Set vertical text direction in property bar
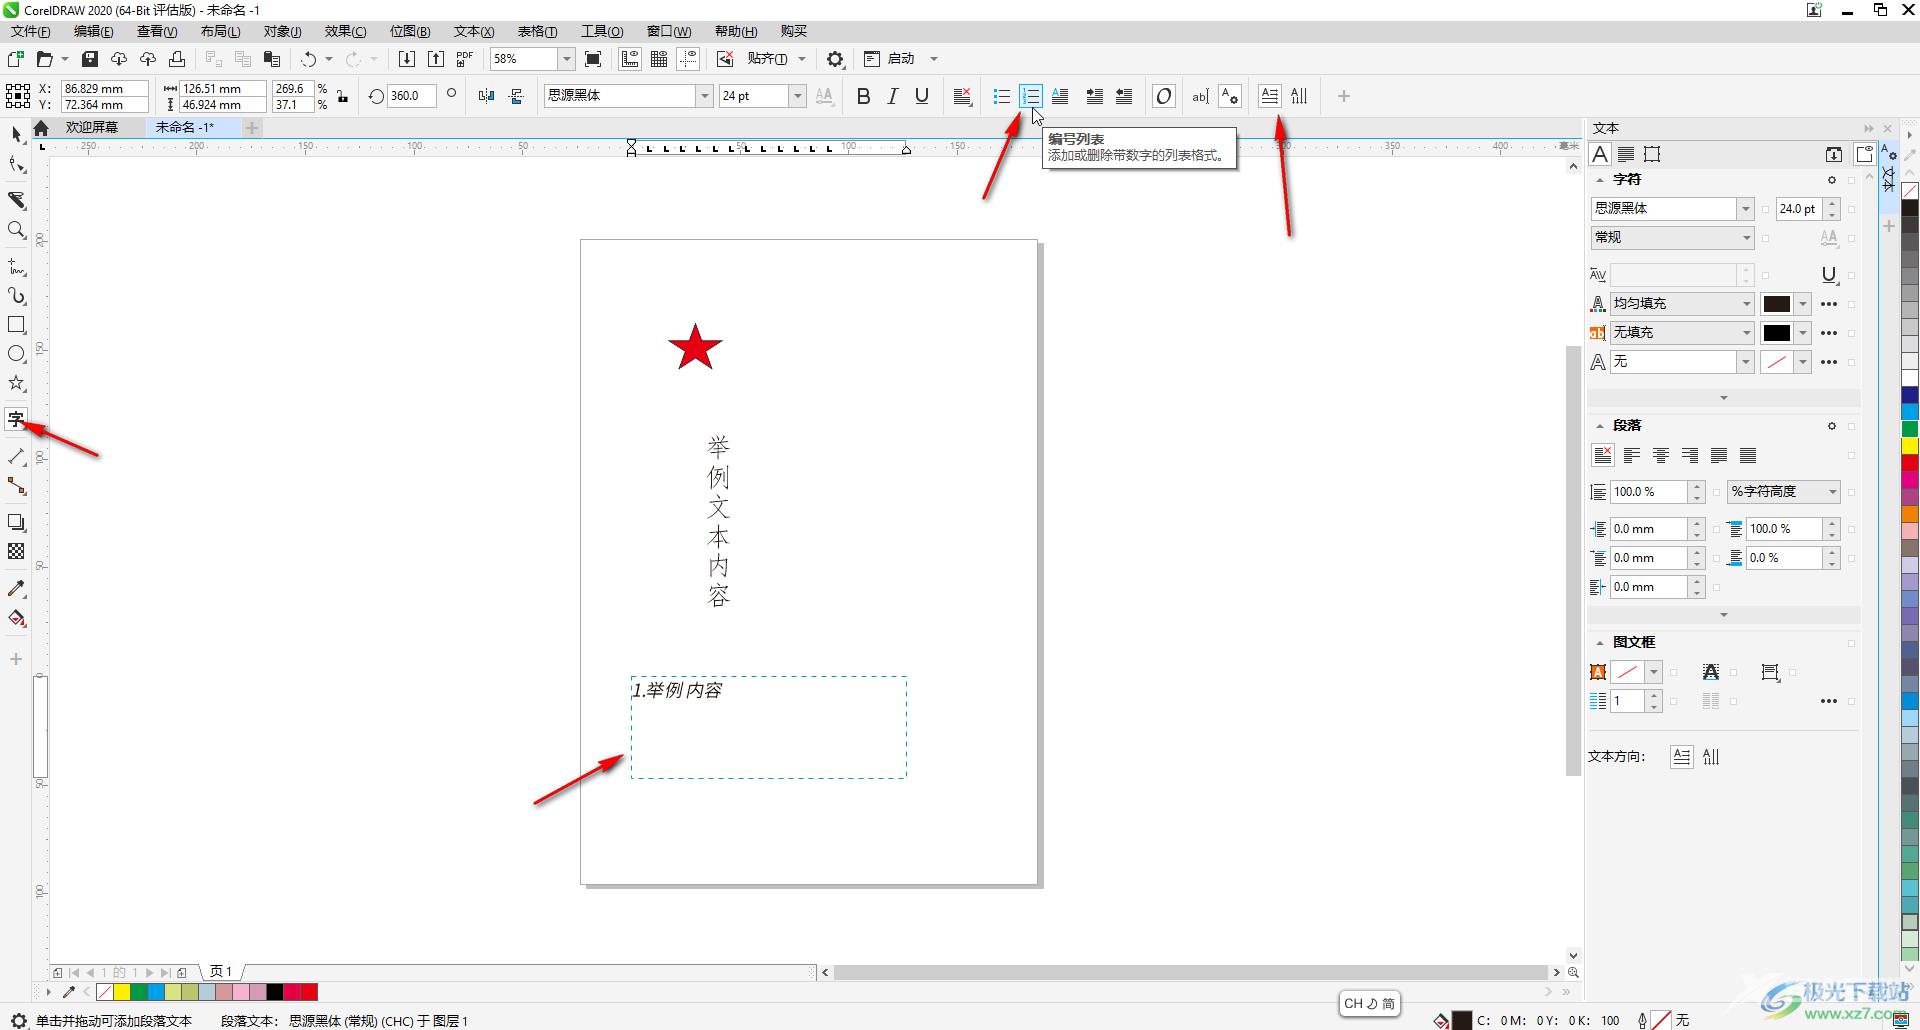 pyautogui.click(x=1299, y=96)
